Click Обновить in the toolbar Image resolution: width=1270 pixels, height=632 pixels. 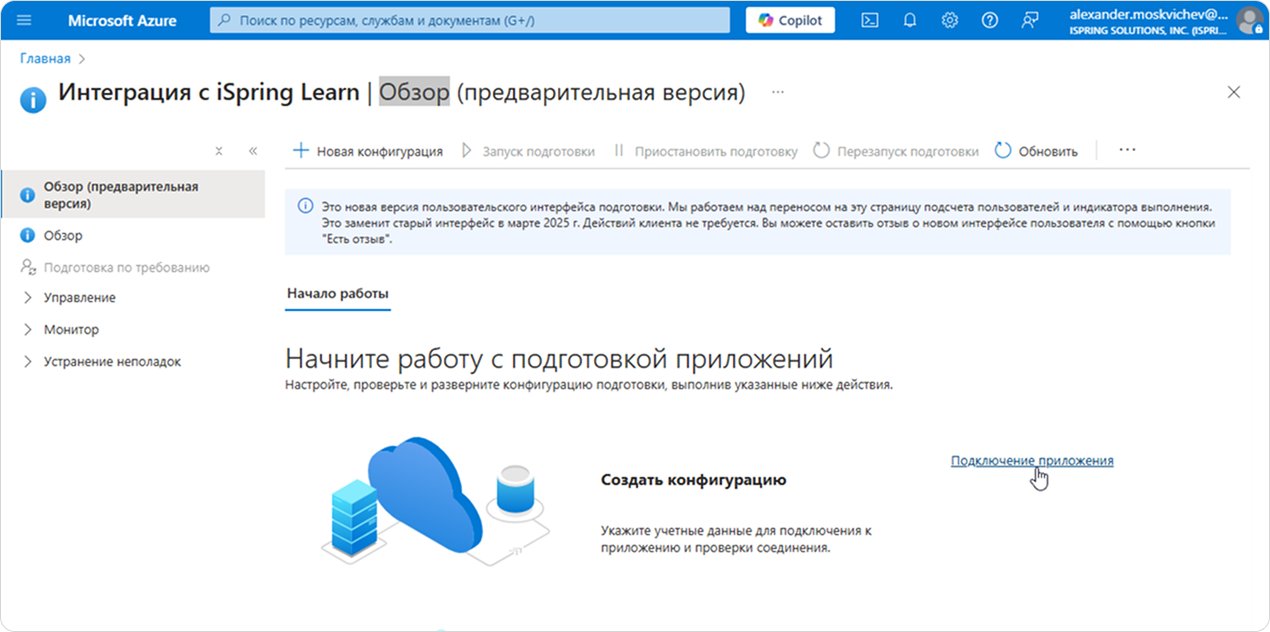1036,151
